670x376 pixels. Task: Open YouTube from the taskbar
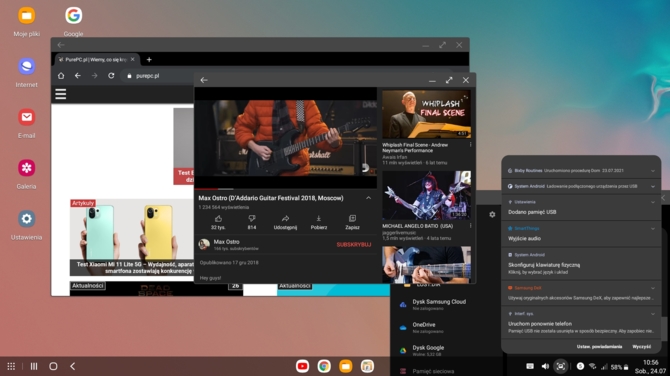pos(303,366)
